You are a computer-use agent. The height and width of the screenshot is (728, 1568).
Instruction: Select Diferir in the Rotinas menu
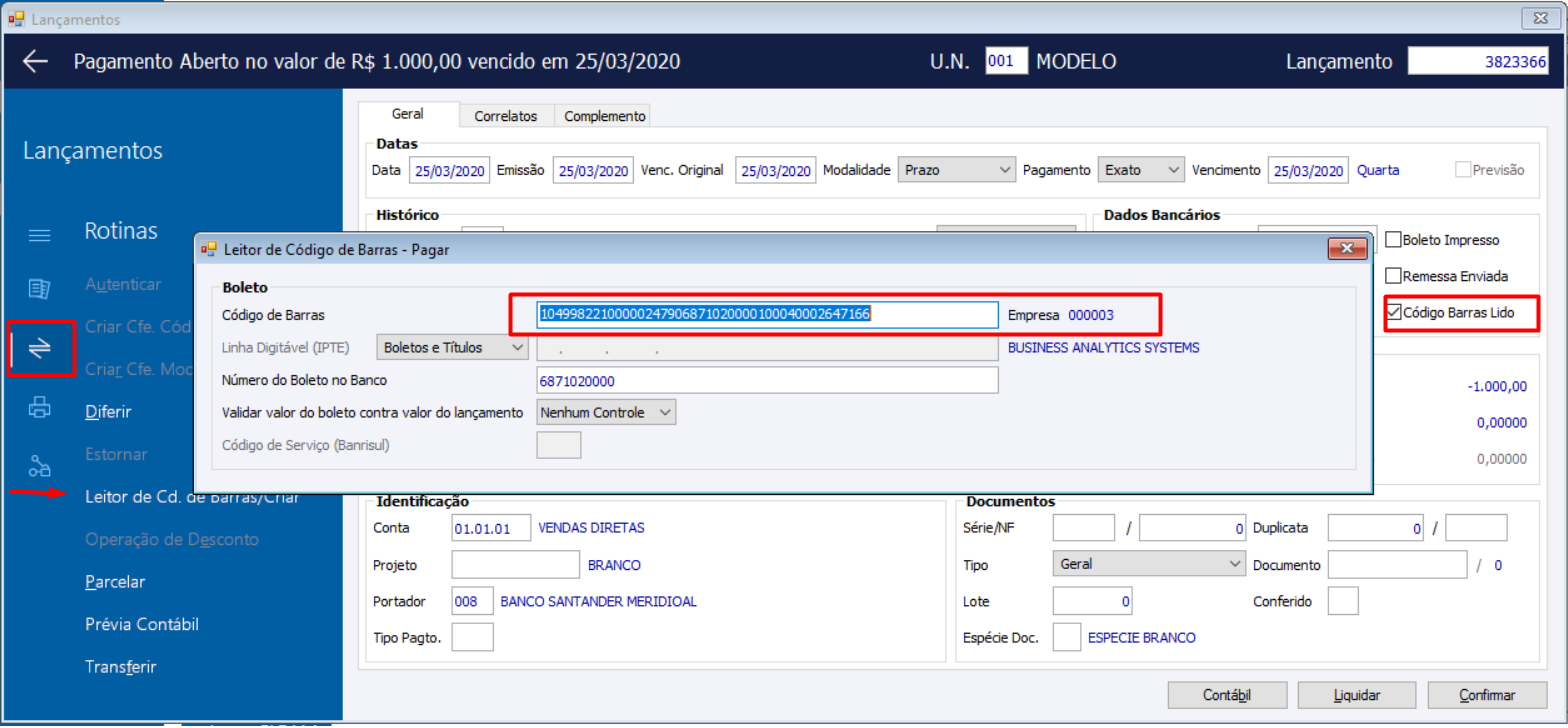[x=108, y=411]
